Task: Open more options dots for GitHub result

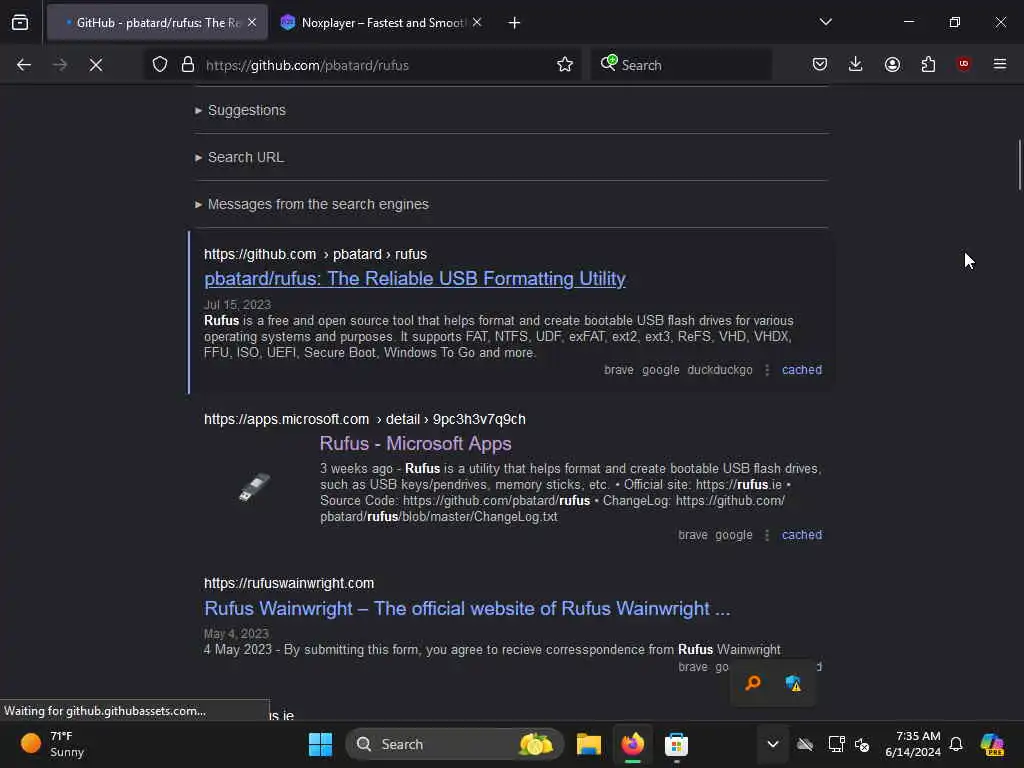Action: tap(767, 370)
